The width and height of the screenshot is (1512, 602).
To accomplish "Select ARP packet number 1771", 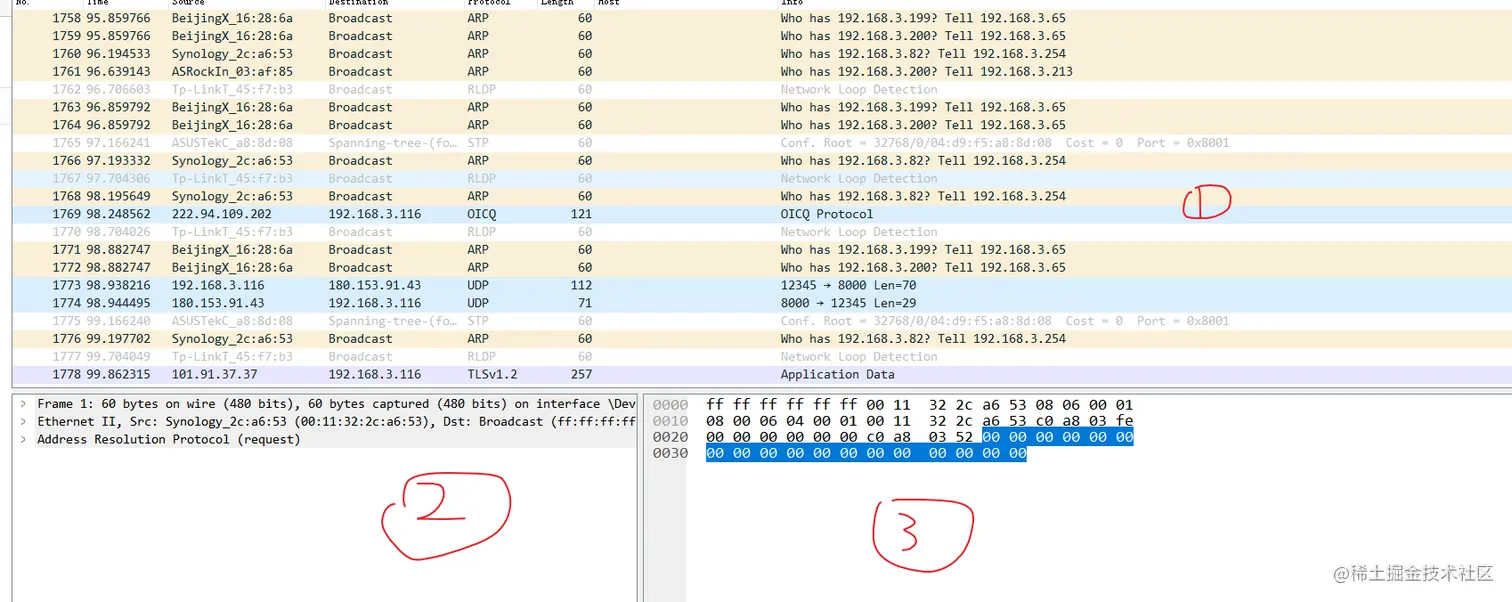I will 761,250.
